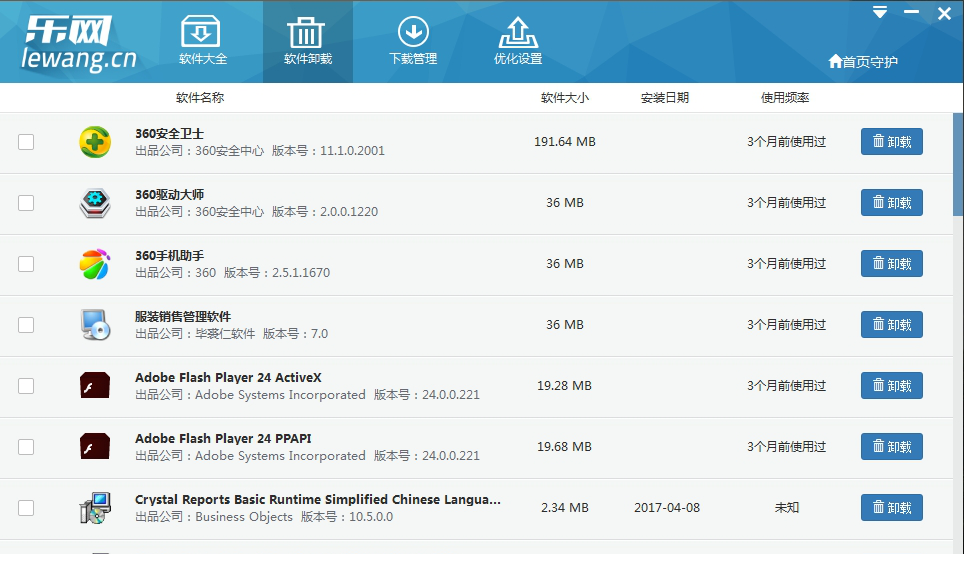Viewport: 964px width, 576px height.
Task: Close the lewang window
Action: tap(944, 14)
